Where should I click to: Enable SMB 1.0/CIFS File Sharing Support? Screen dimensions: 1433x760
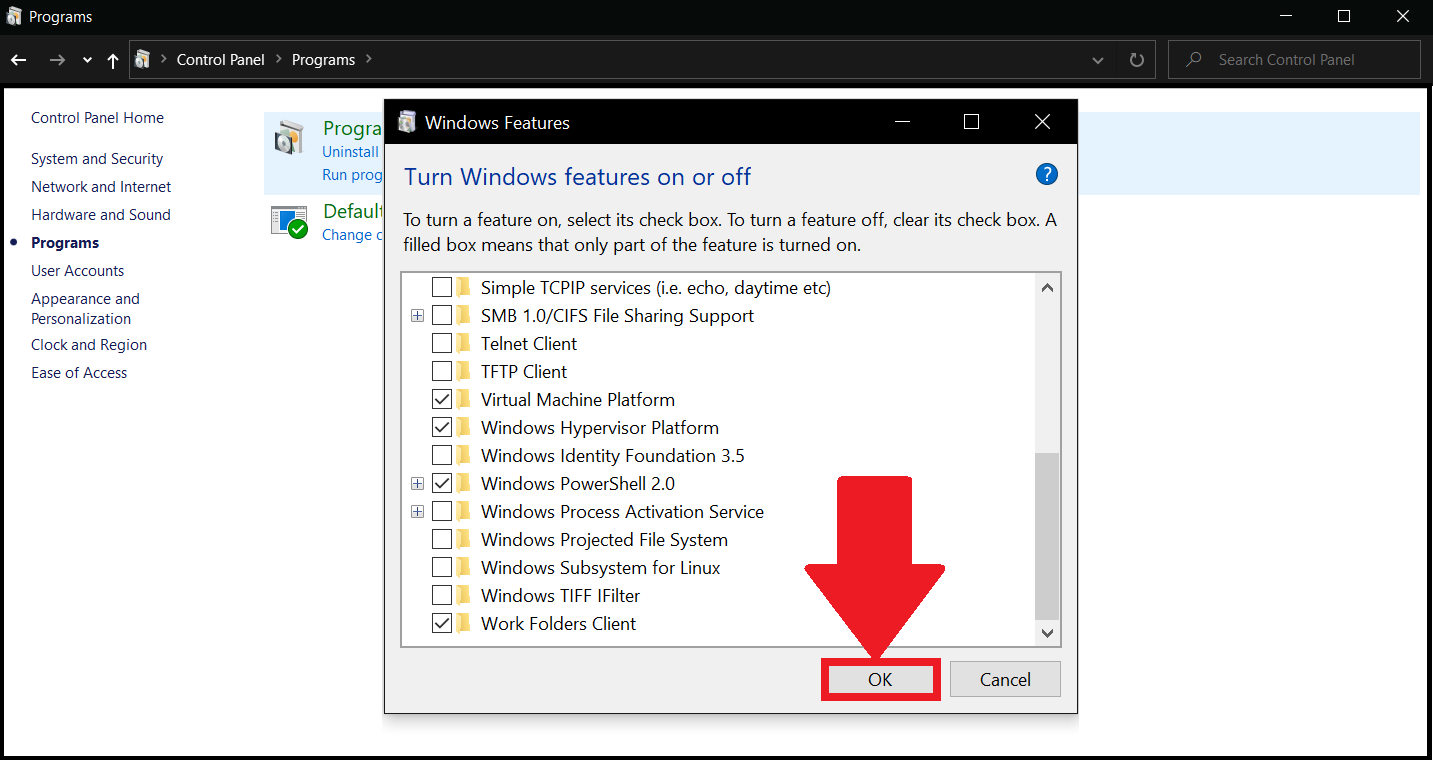442,316
